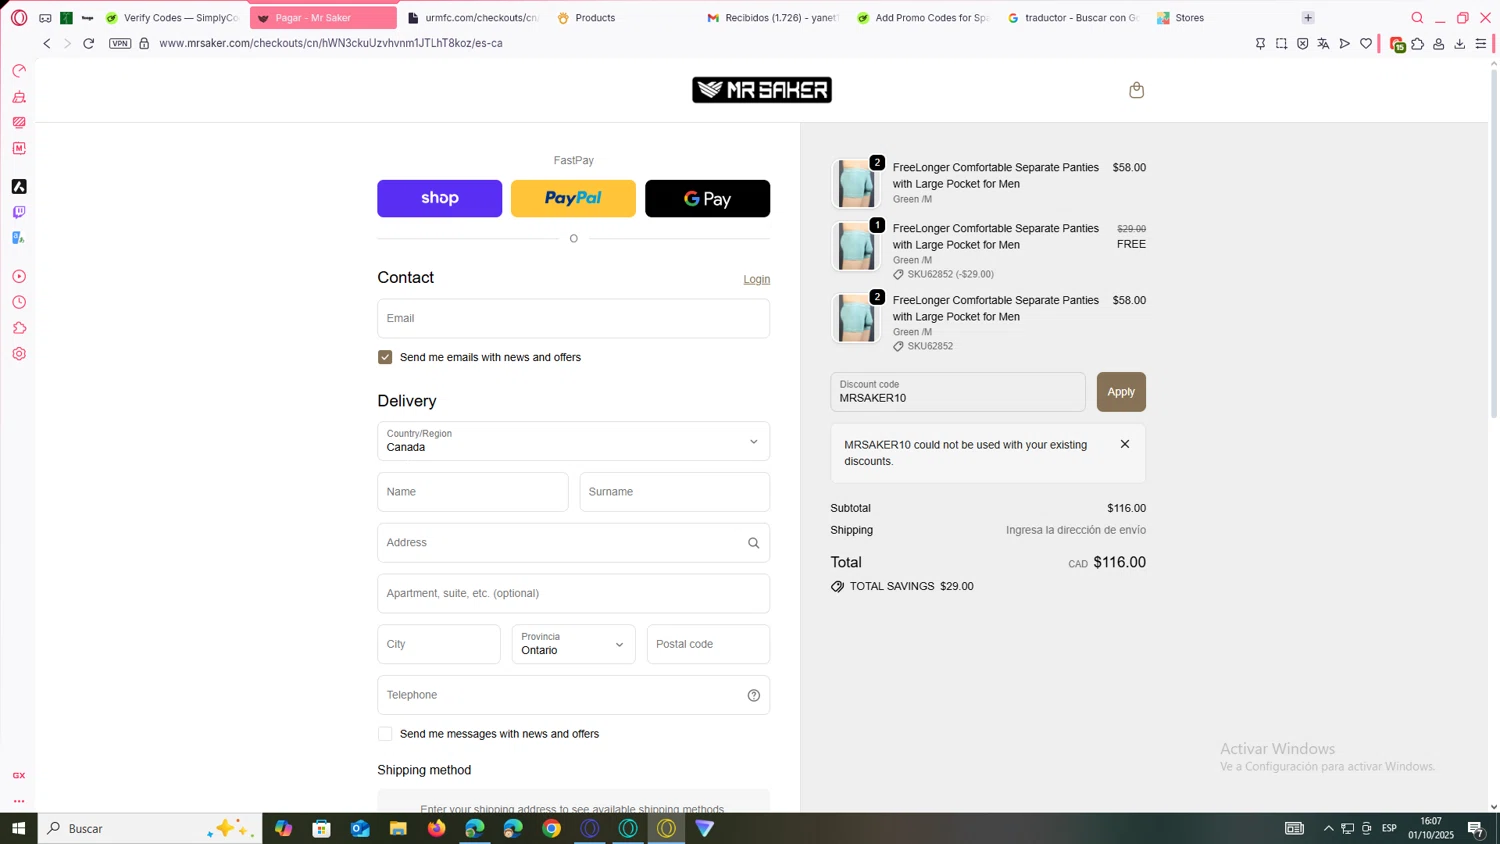Screen dimensions: 1500x844
Task: Open the Opera main menu logo
Action: pos(19,18)
